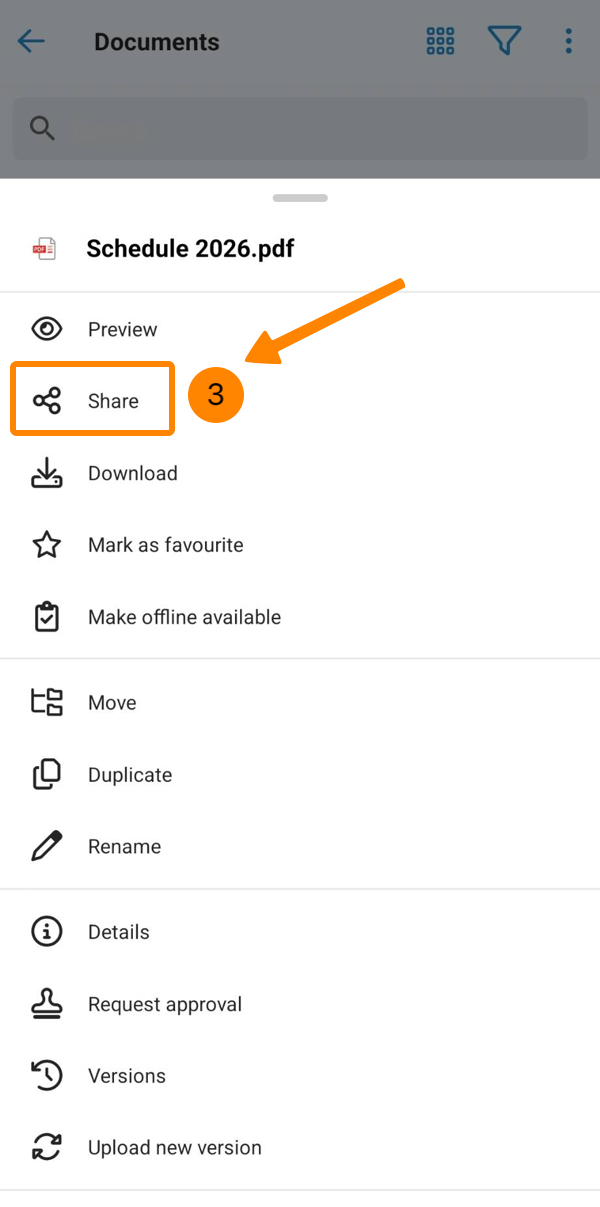Tap the back arrow icon
600x1207 pixels.
[x=32, y=41]
